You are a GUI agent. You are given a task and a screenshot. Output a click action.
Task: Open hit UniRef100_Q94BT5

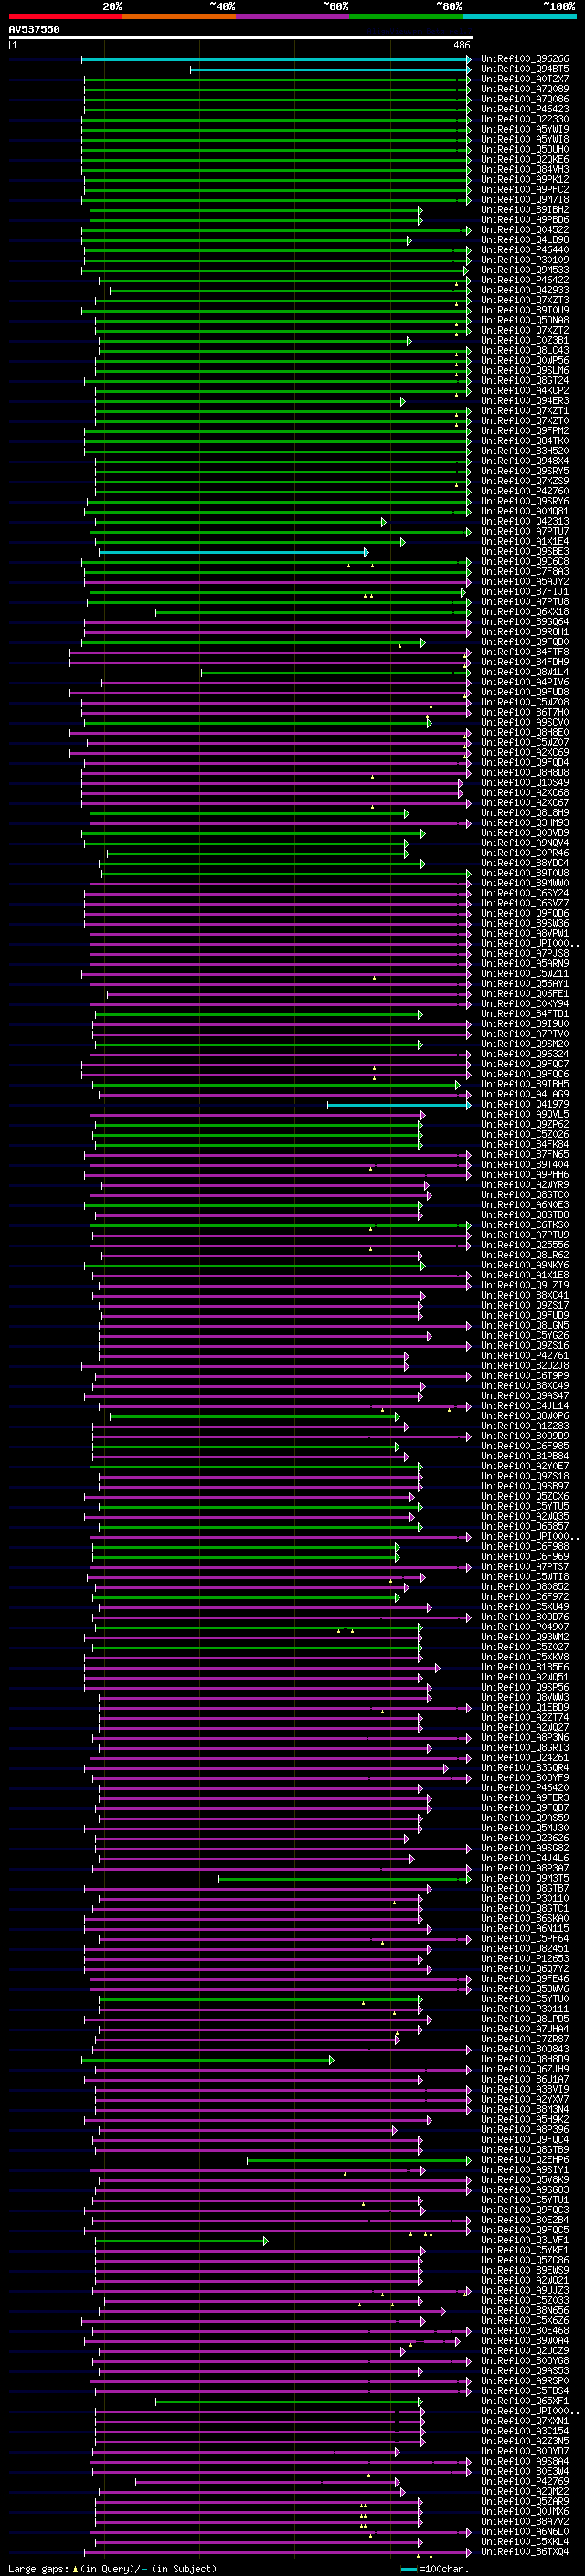click(x=525, y=69)
